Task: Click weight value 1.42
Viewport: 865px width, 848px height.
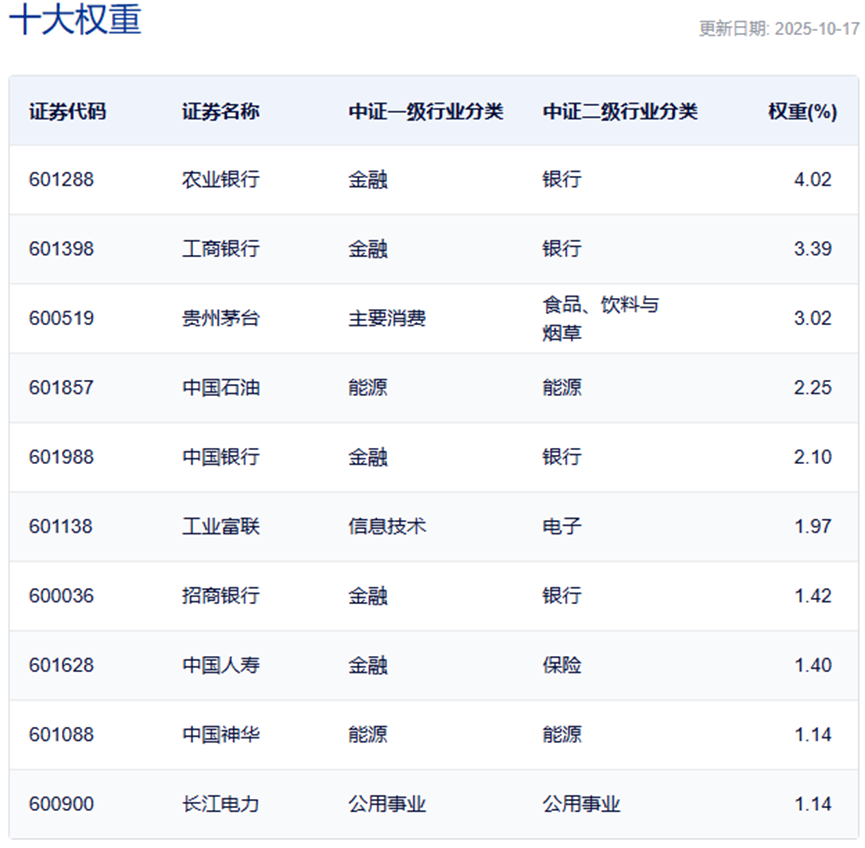Action: pos(813,596)
